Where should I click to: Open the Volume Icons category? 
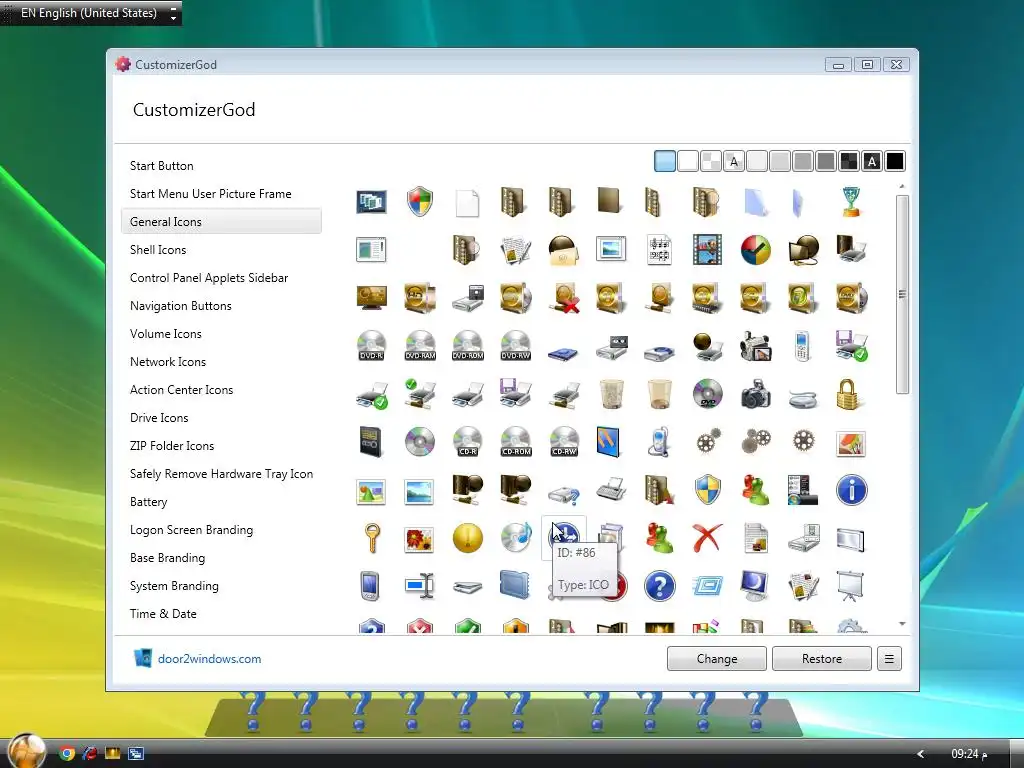[221, 334]
